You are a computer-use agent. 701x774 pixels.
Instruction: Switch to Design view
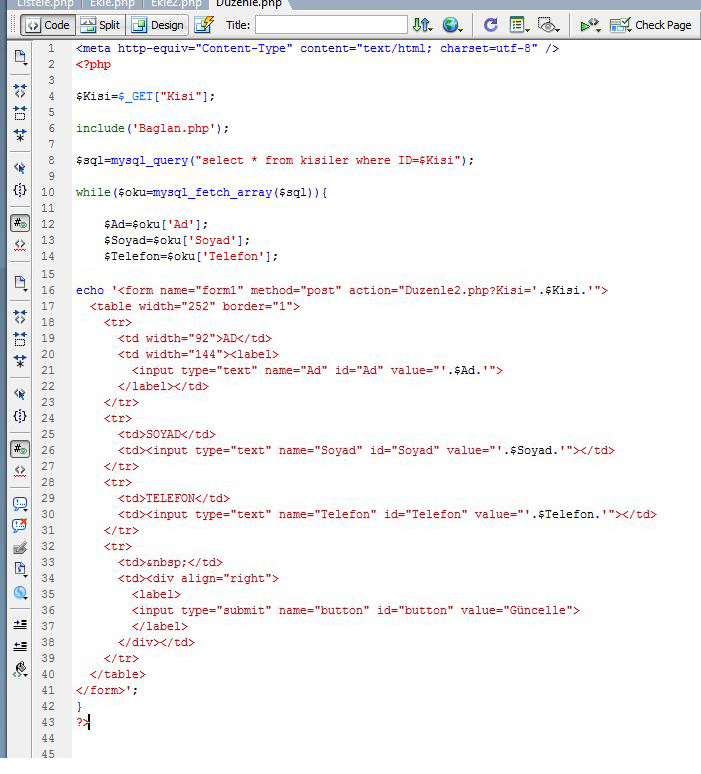pos(158,25)
